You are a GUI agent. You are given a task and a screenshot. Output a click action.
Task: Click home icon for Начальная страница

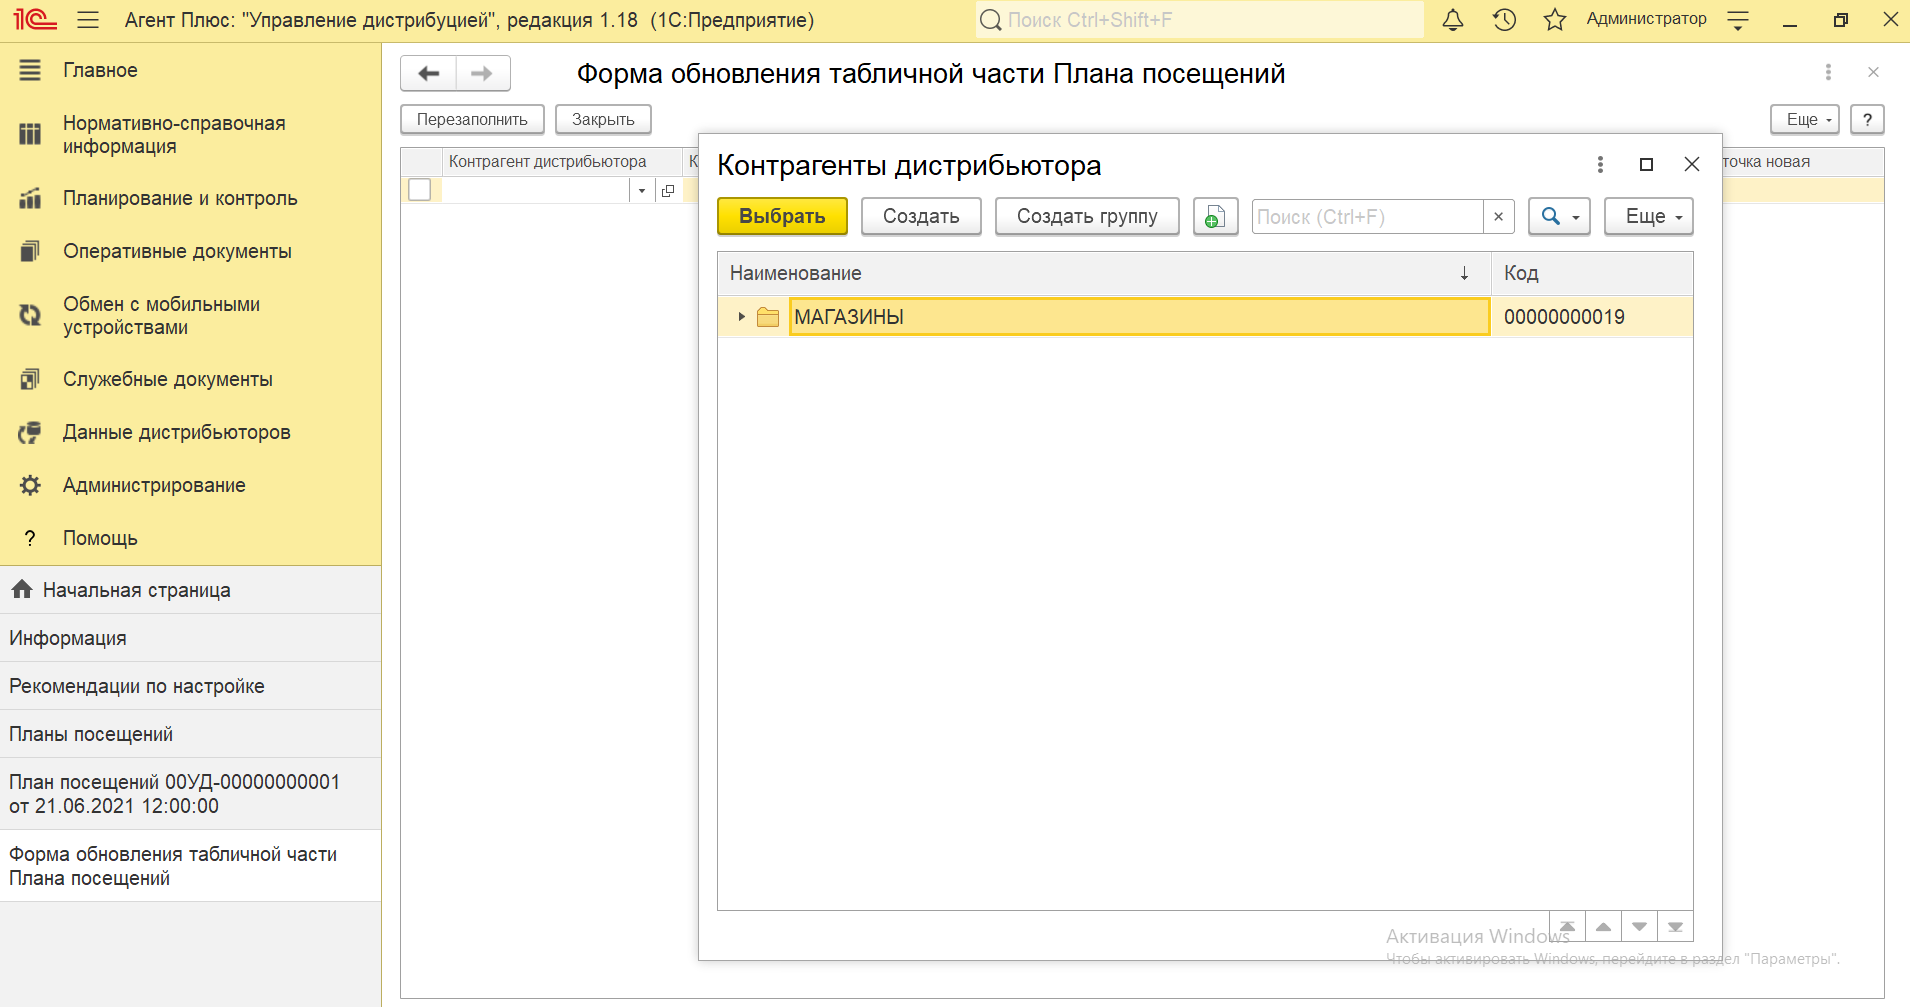tap(22, 590)
